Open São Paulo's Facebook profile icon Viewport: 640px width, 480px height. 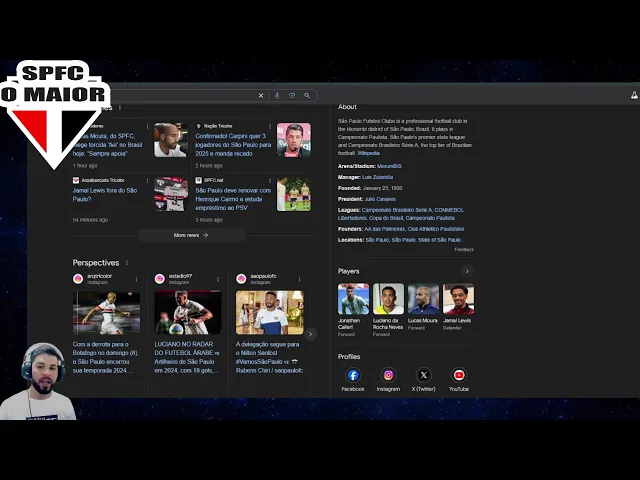click(x=353, y=375)
